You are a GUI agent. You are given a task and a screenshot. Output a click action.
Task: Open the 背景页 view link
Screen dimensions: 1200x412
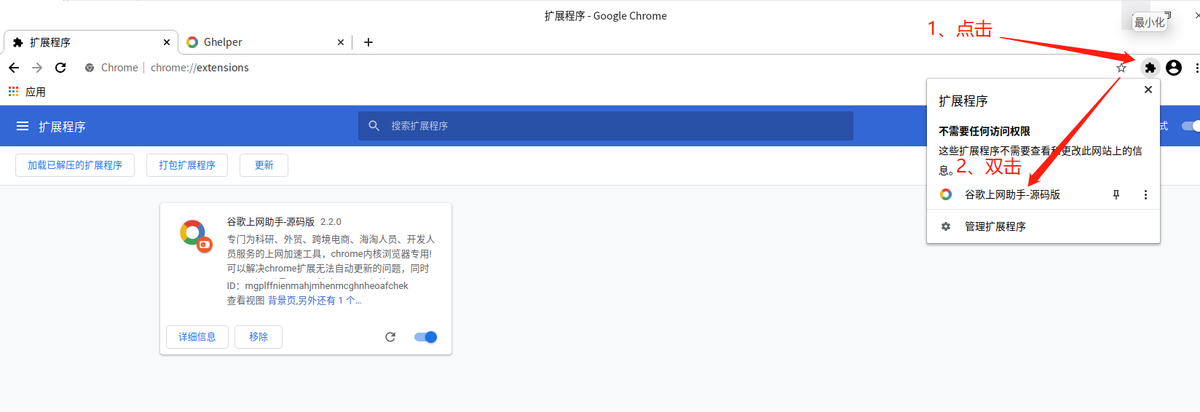coord(284,300)
